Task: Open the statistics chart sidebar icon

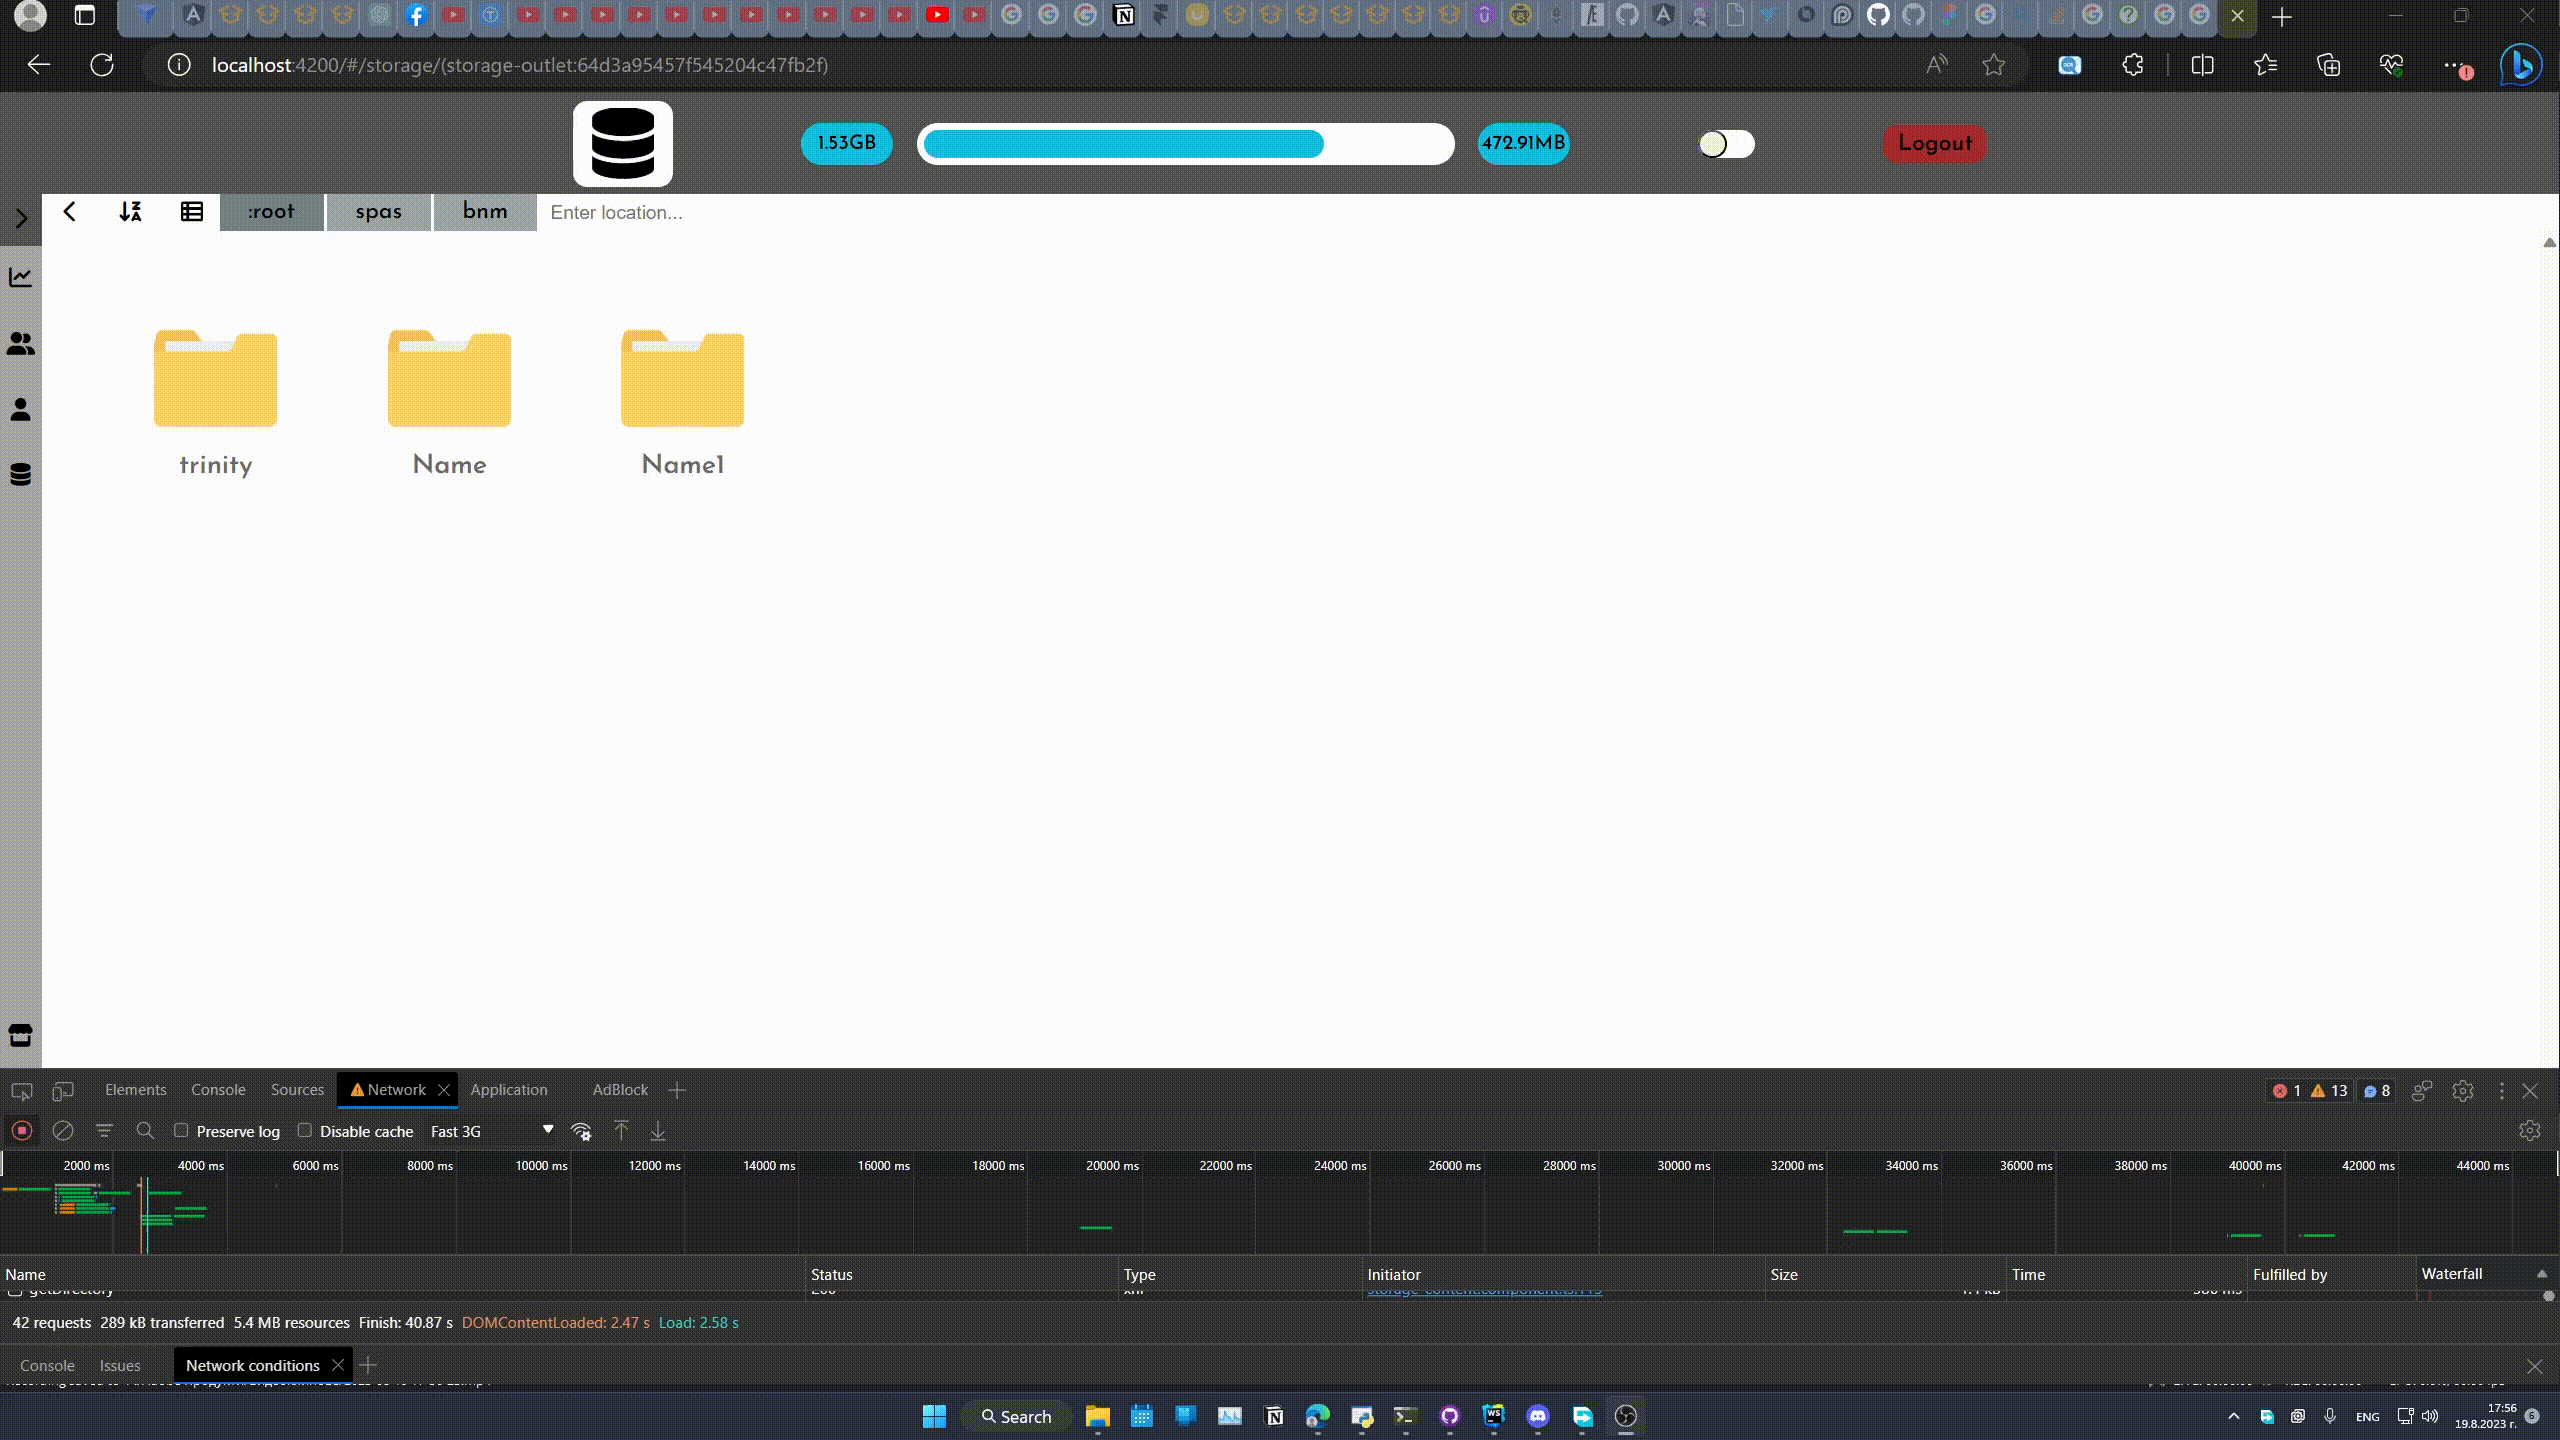Action: pyautogui.click(x=21, y=277)
